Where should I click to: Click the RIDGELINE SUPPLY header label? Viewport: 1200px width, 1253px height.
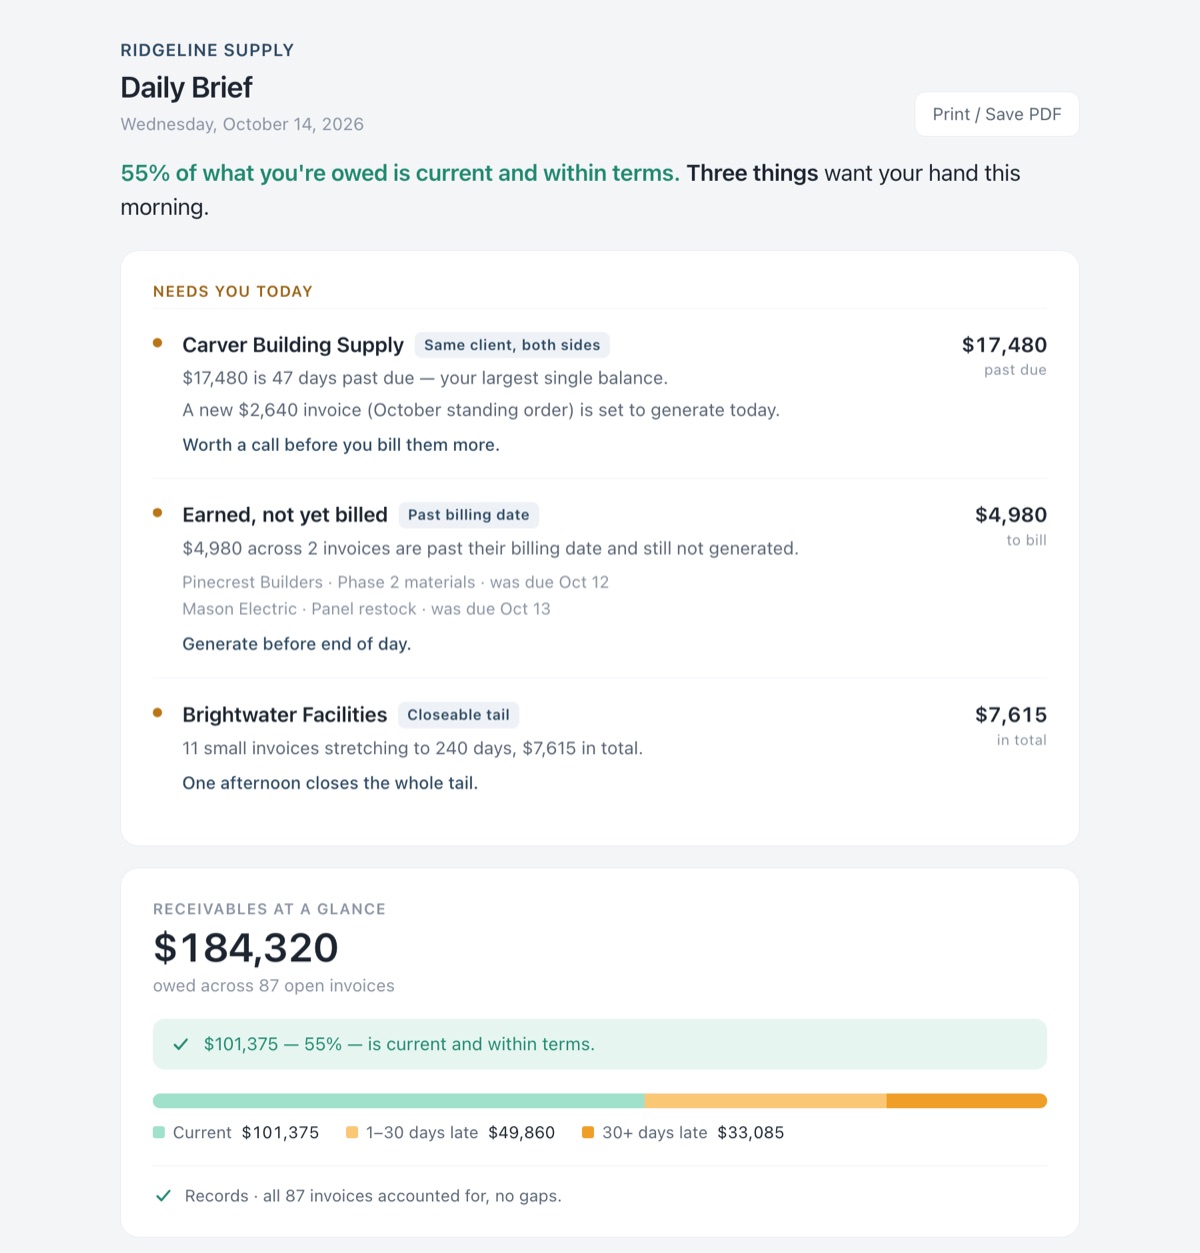click(x=207, y=50)
